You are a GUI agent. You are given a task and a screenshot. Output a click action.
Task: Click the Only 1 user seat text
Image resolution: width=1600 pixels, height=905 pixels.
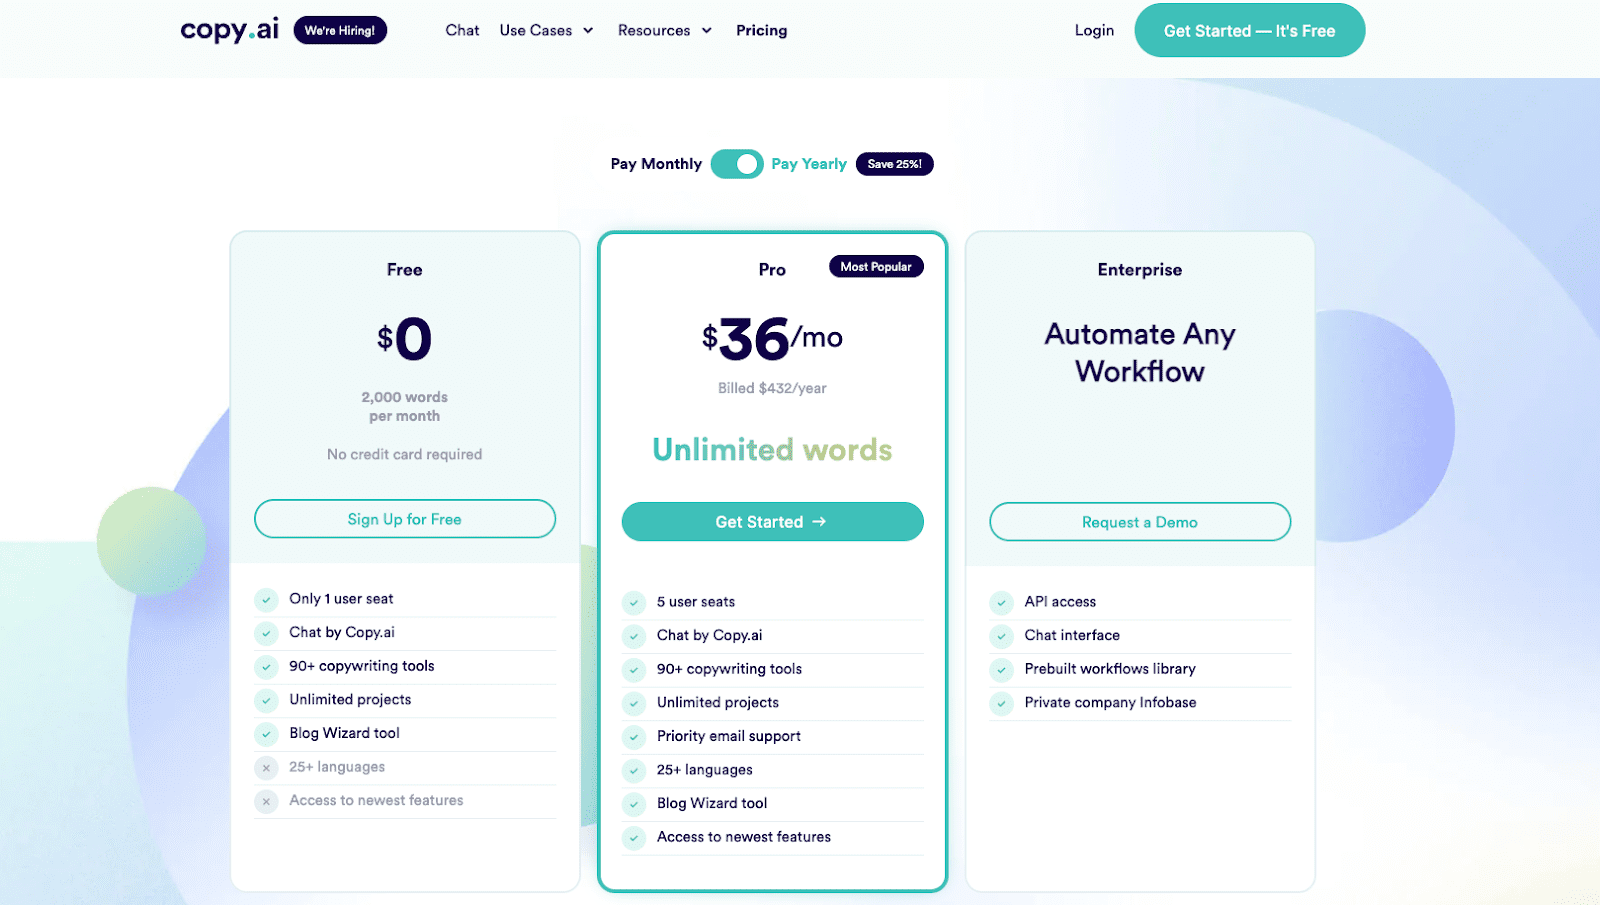[341, 598]
